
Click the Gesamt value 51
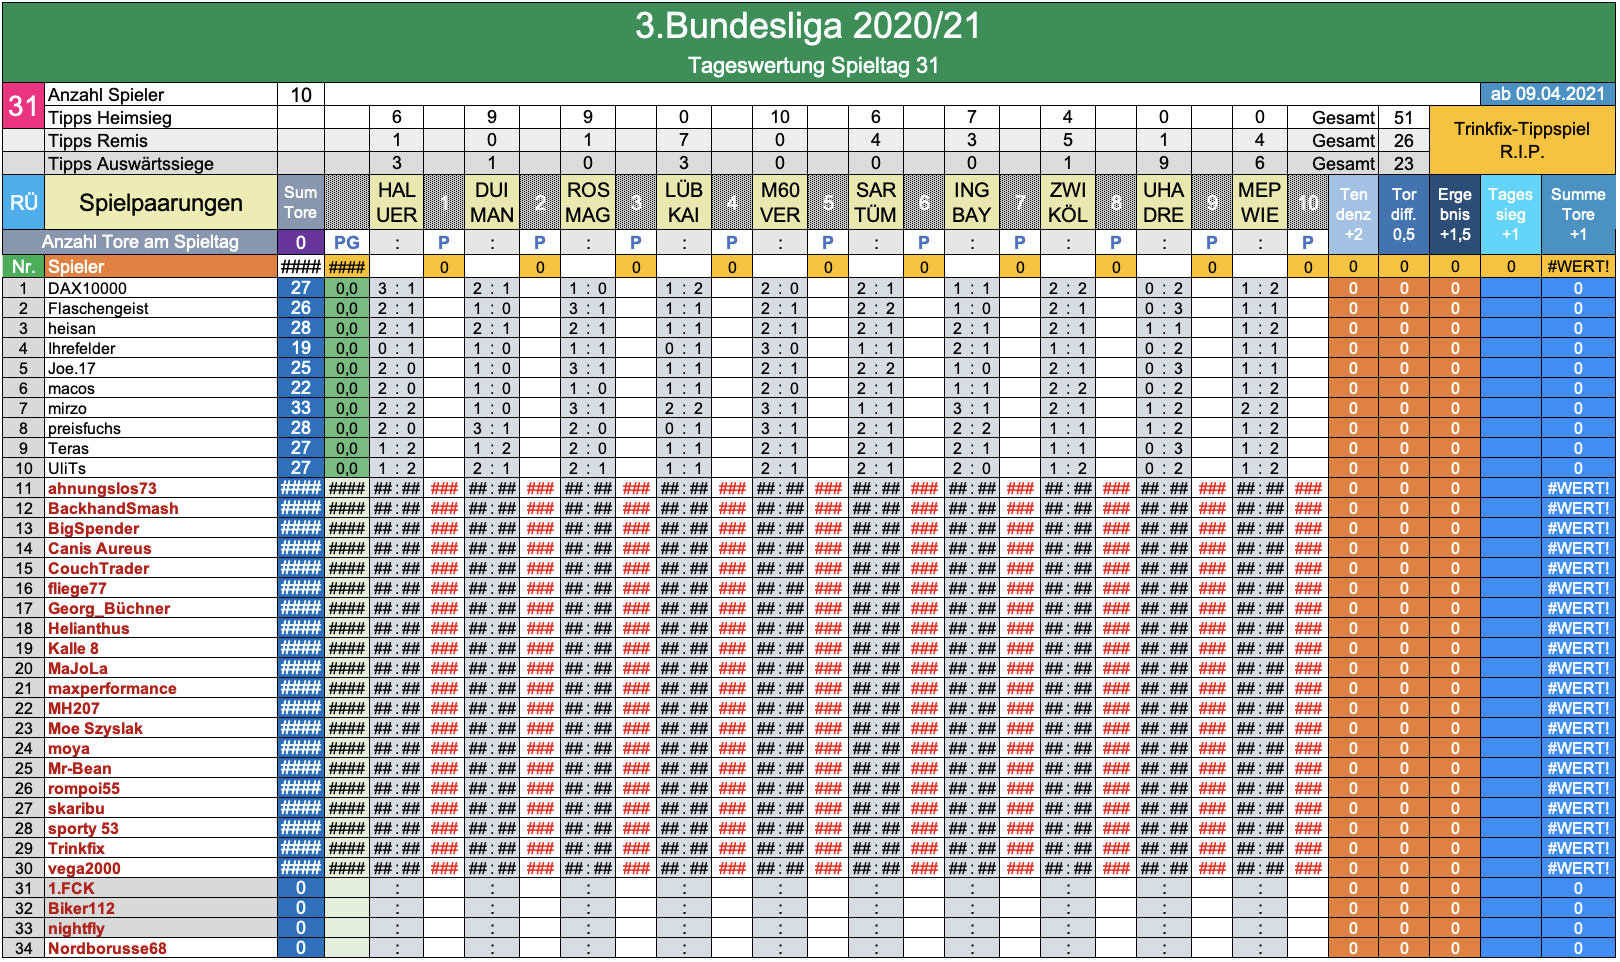tap(1404, 118)
